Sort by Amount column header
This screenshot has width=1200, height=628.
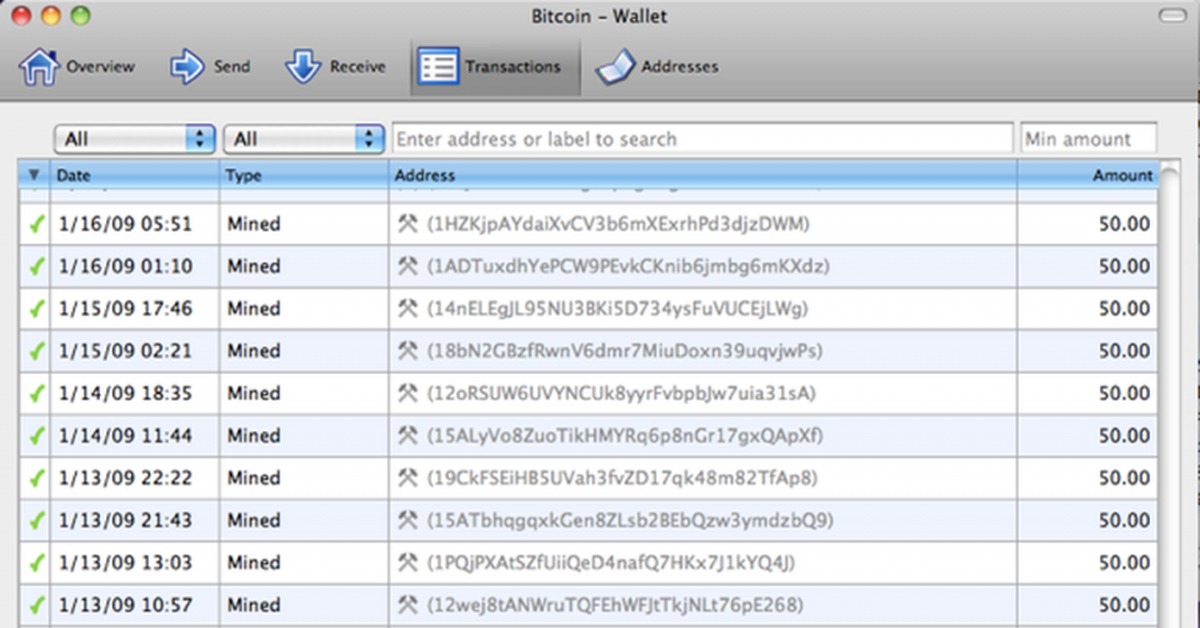pos(1087,175)
